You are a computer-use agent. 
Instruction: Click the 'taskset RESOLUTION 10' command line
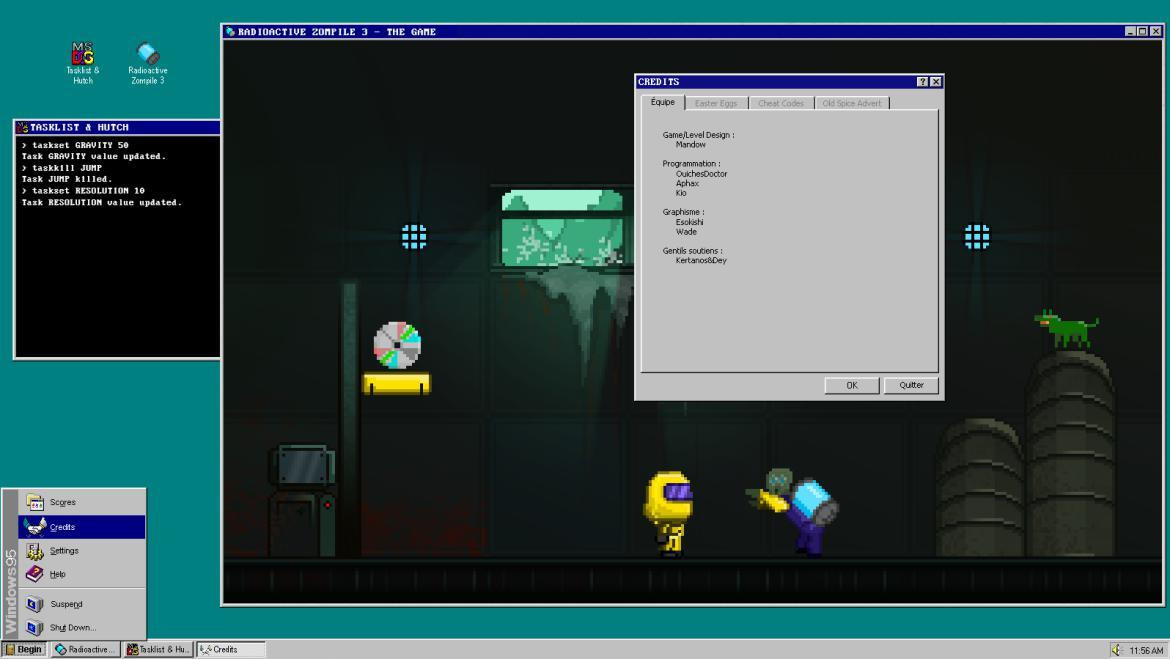pyautogui.click(x=83, y=191)
